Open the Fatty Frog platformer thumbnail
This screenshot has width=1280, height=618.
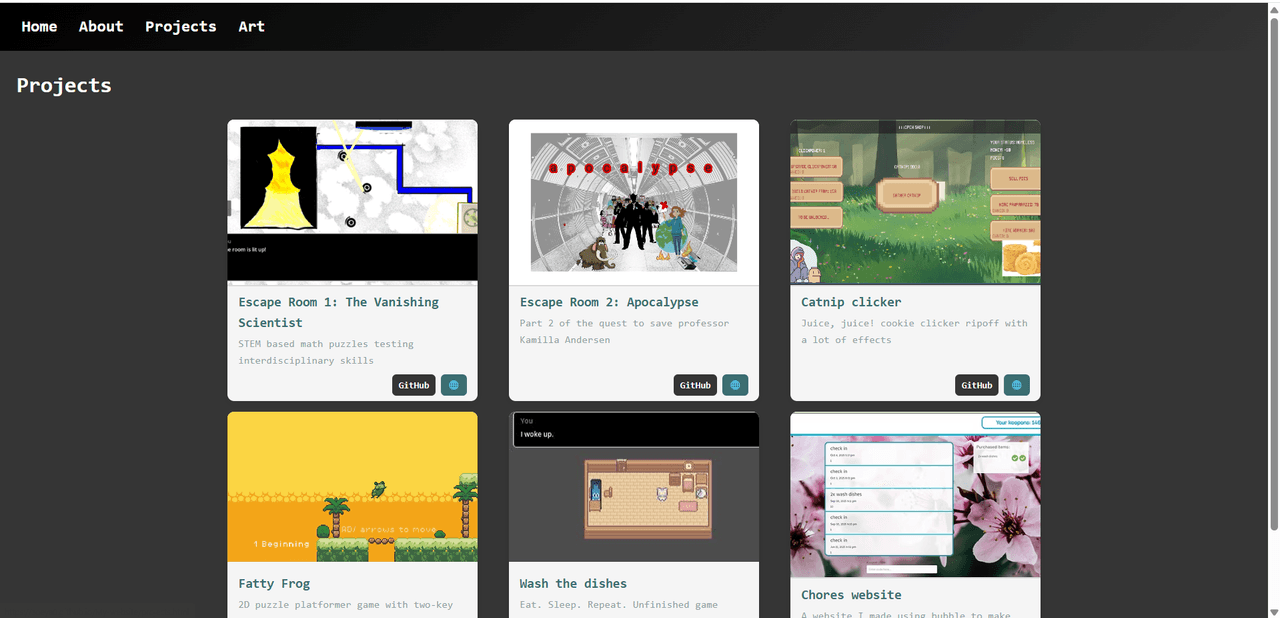coord(352,487)
